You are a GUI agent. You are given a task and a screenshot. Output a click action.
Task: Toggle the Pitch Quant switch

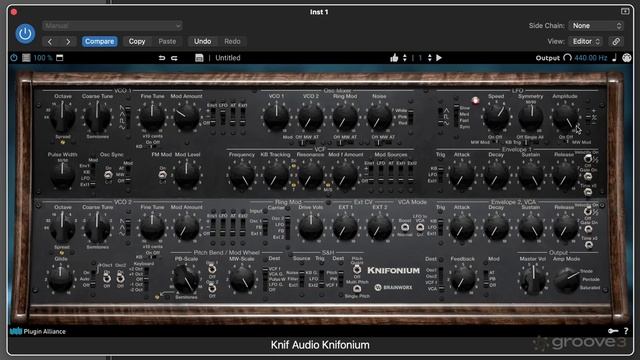357,269
